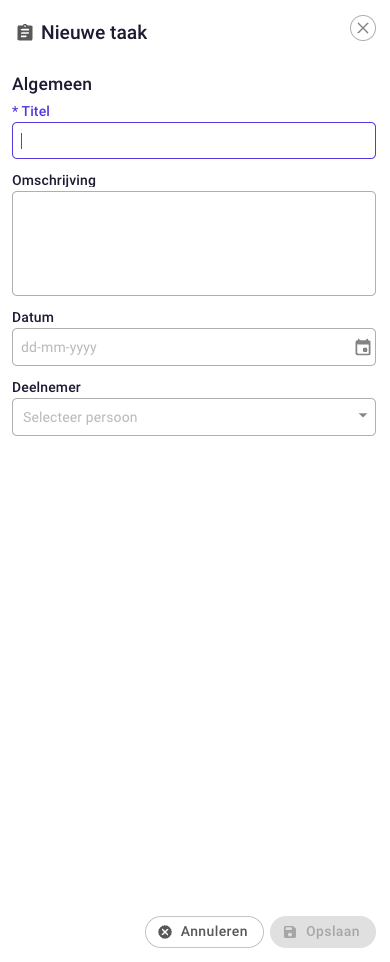The width and height of the screenshot is (390, 962).
Task: Open the calendar picker in the Datum field
Action: click(x=363, y=347)
